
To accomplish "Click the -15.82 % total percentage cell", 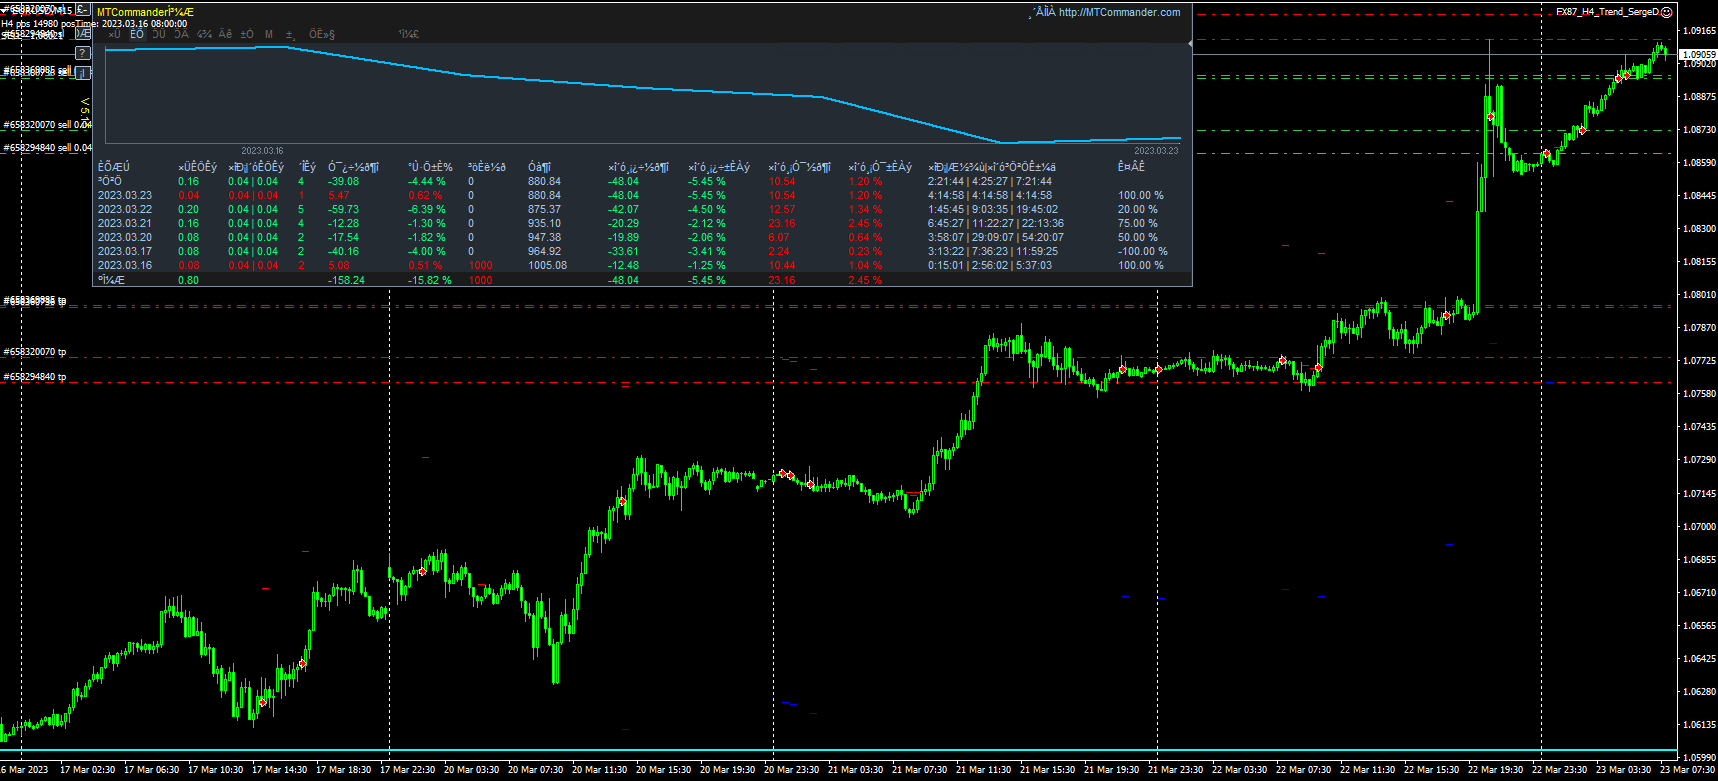I will [430, 280].
